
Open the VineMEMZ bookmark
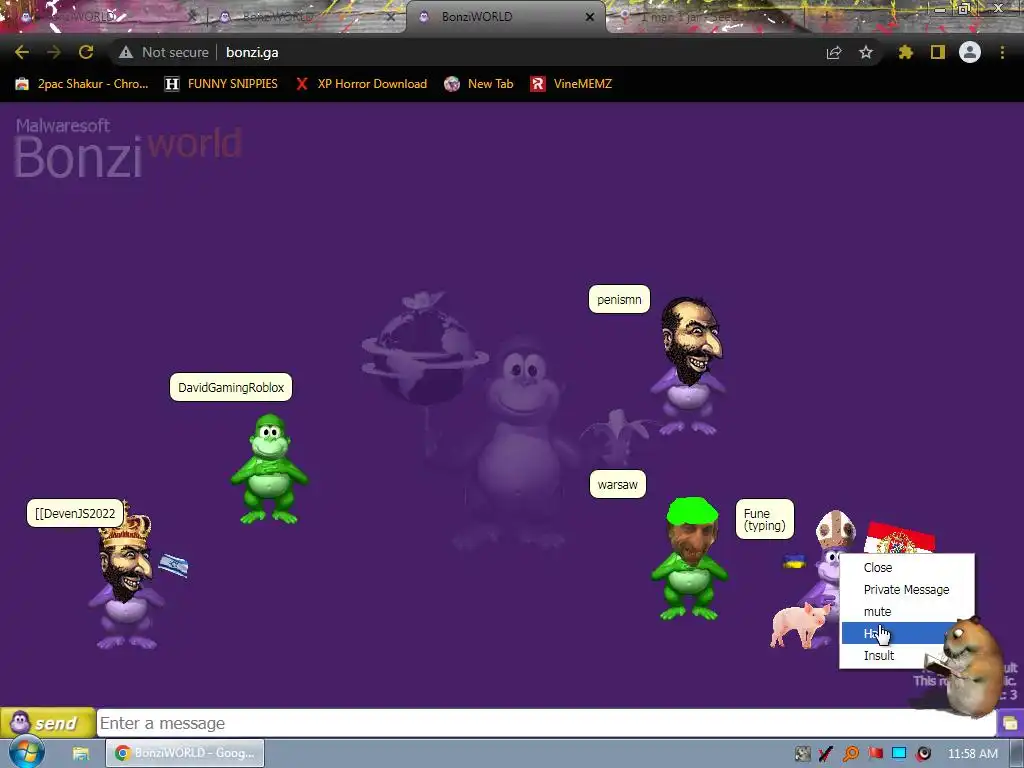click(571, 84)
